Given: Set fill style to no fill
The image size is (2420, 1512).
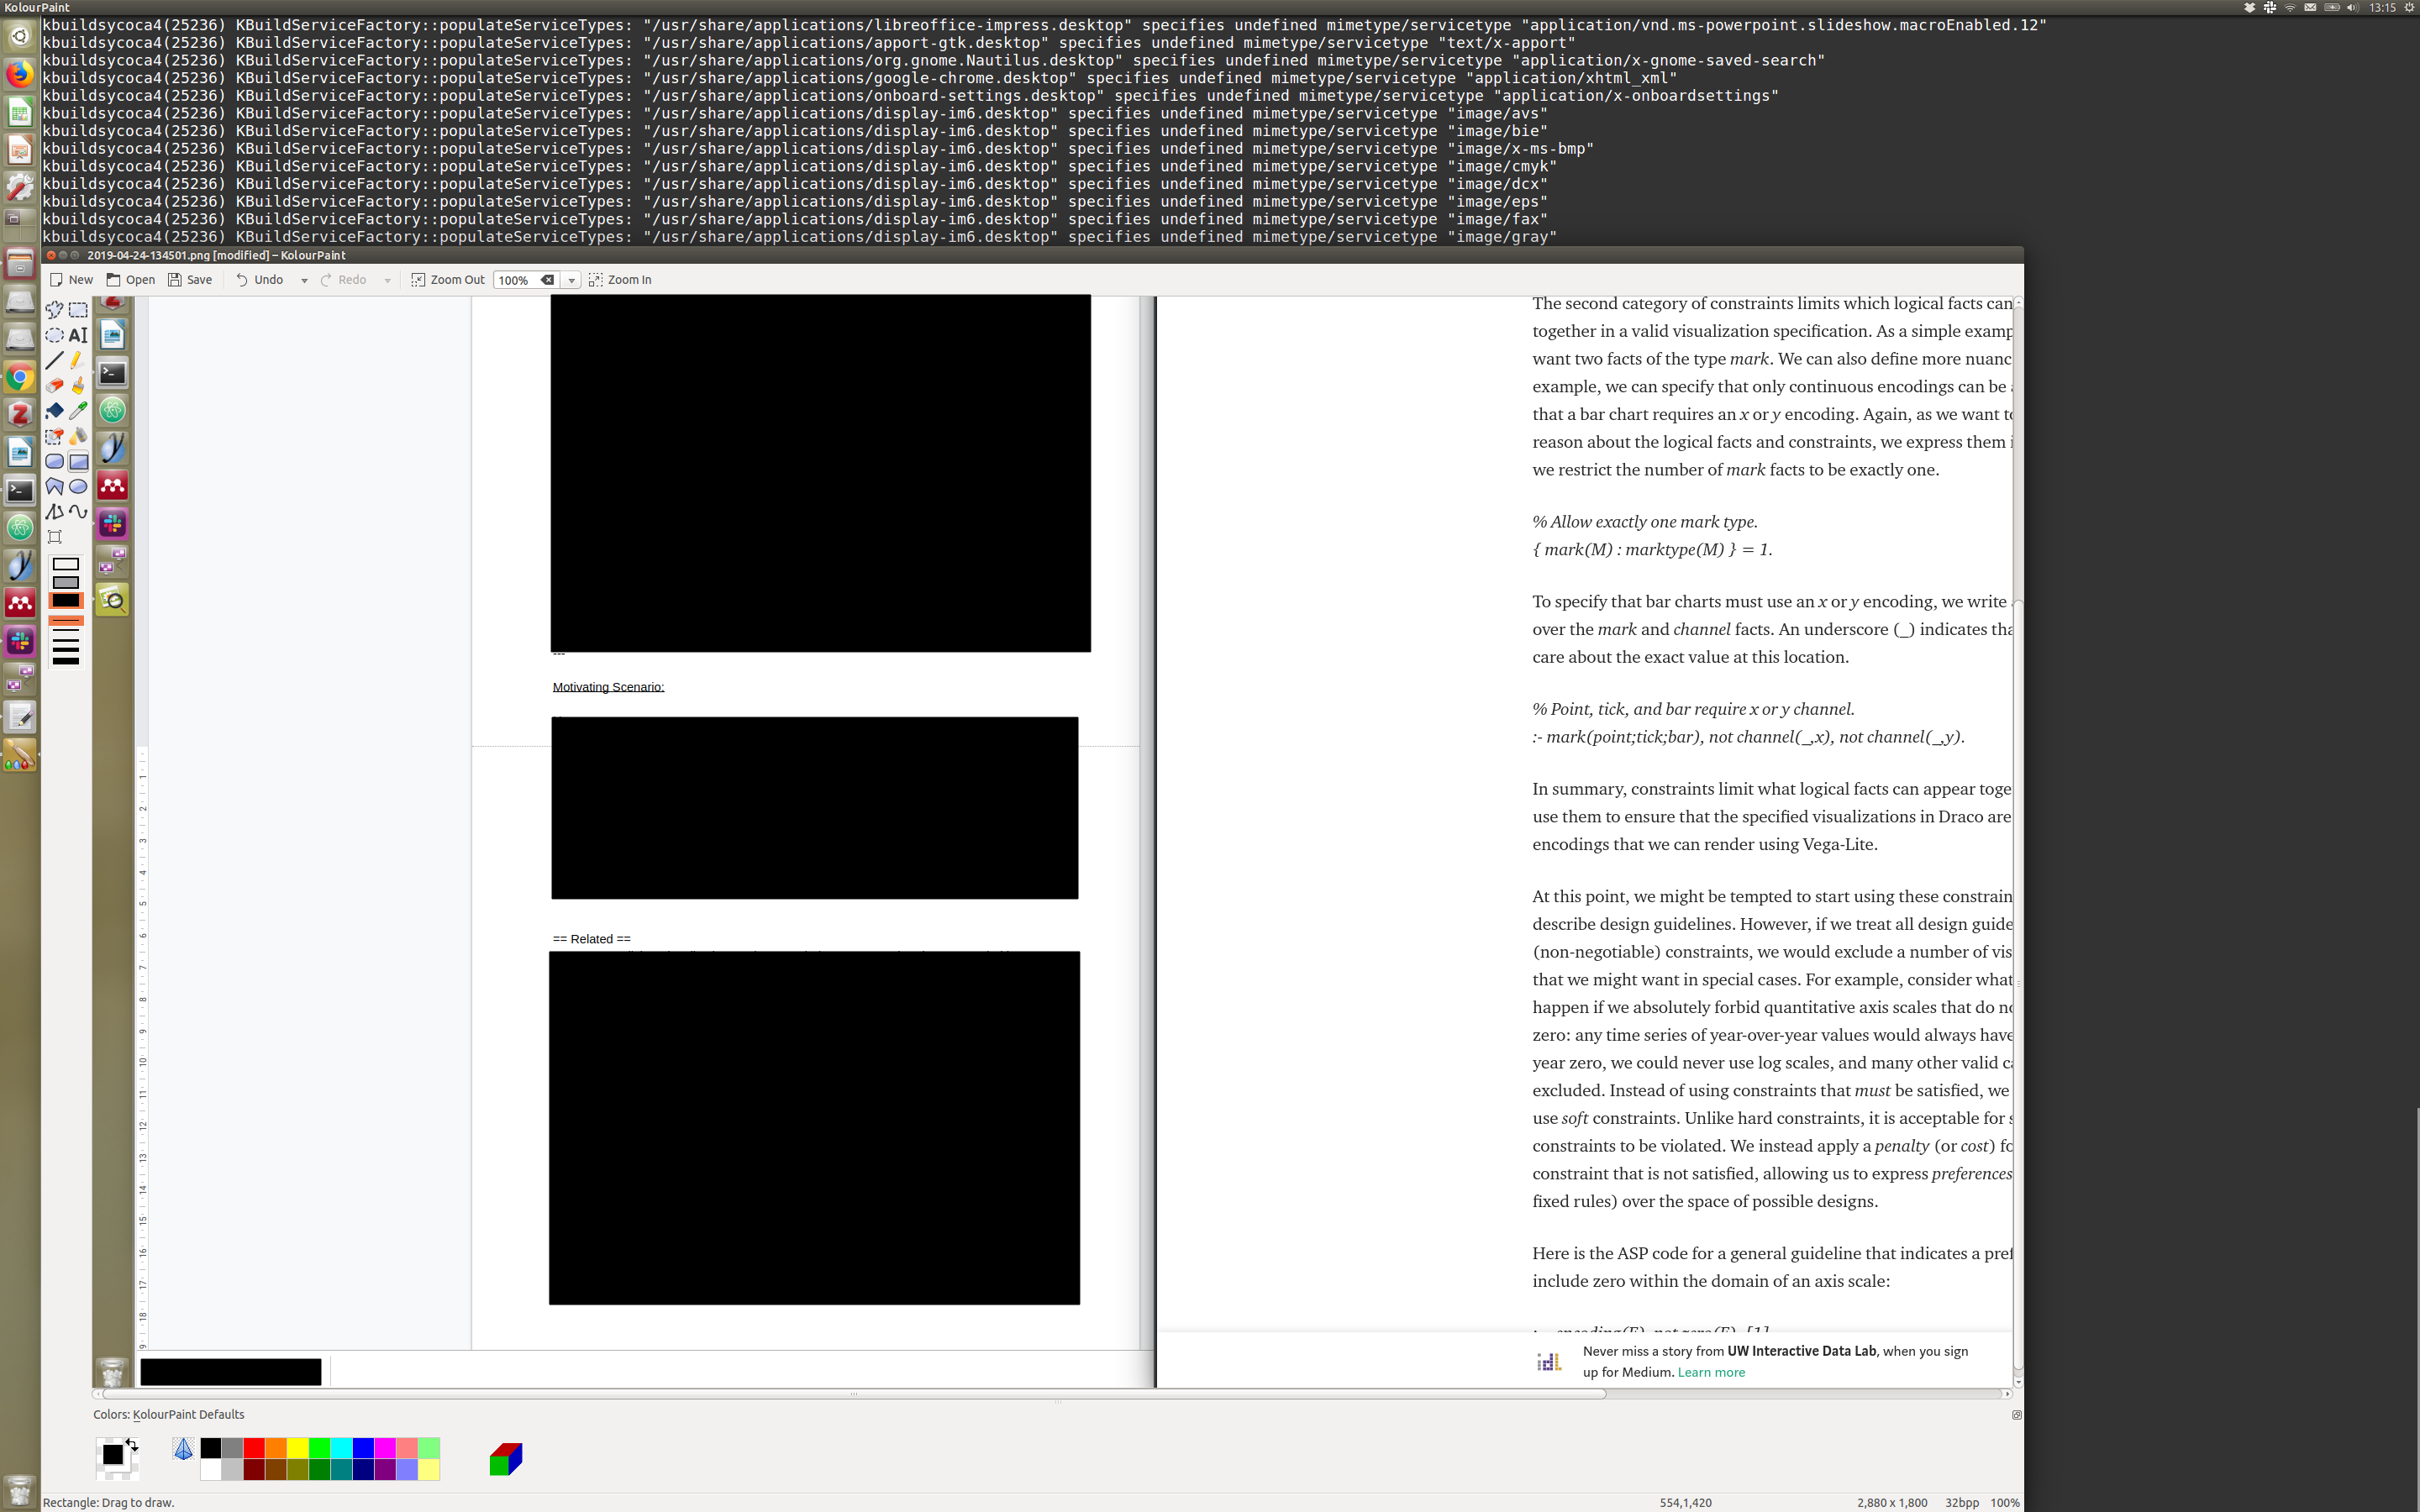Looking at the screenshot, I should 66,564.
